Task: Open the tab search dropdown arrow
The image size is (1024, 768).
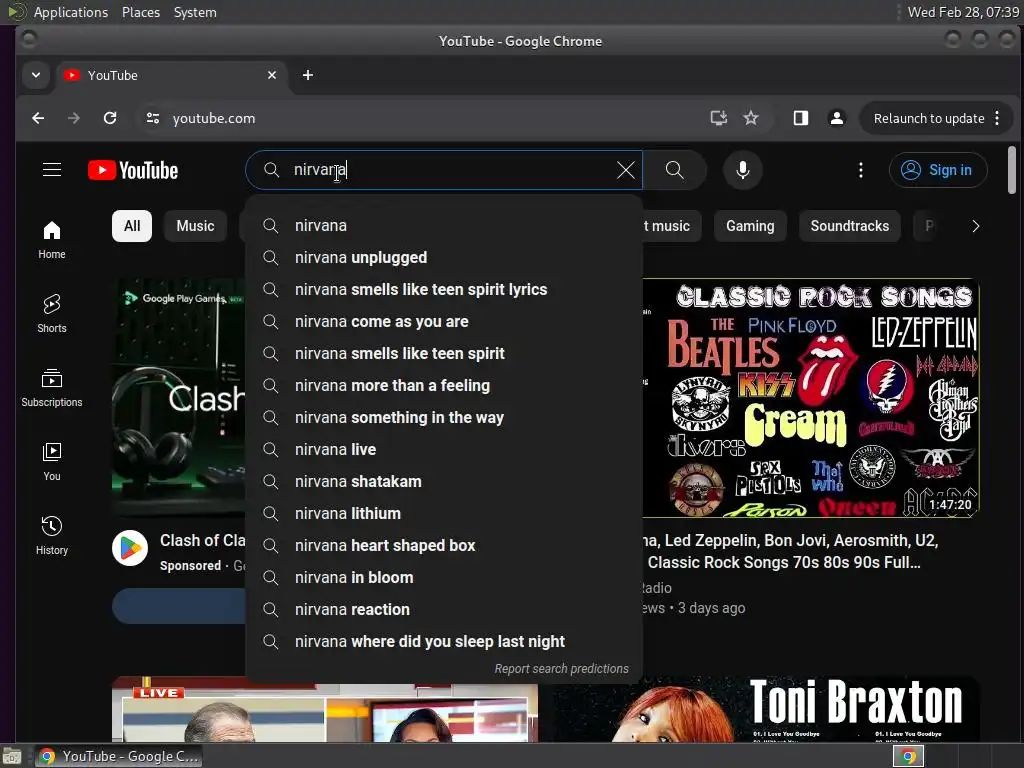Action: tap(36, 75)
